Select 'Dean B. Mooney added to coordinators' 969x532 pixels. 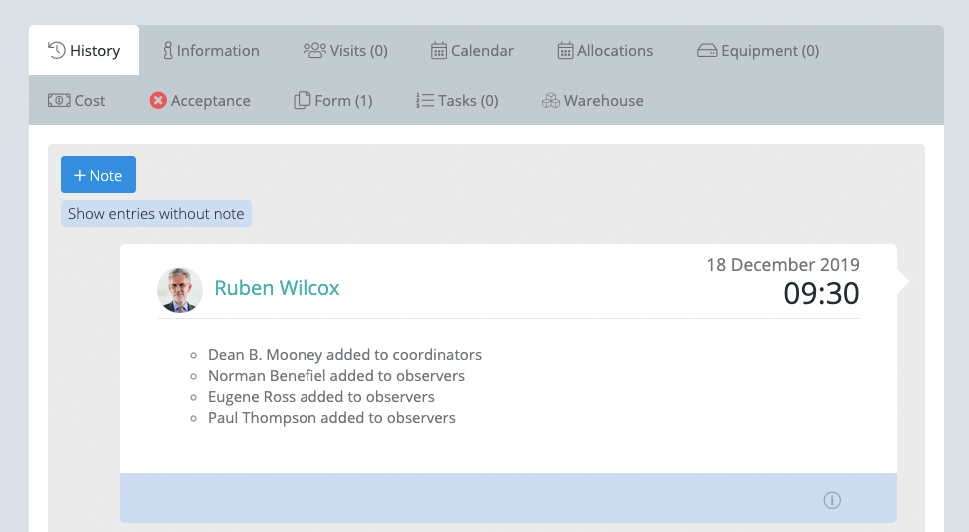click(345, 355)
